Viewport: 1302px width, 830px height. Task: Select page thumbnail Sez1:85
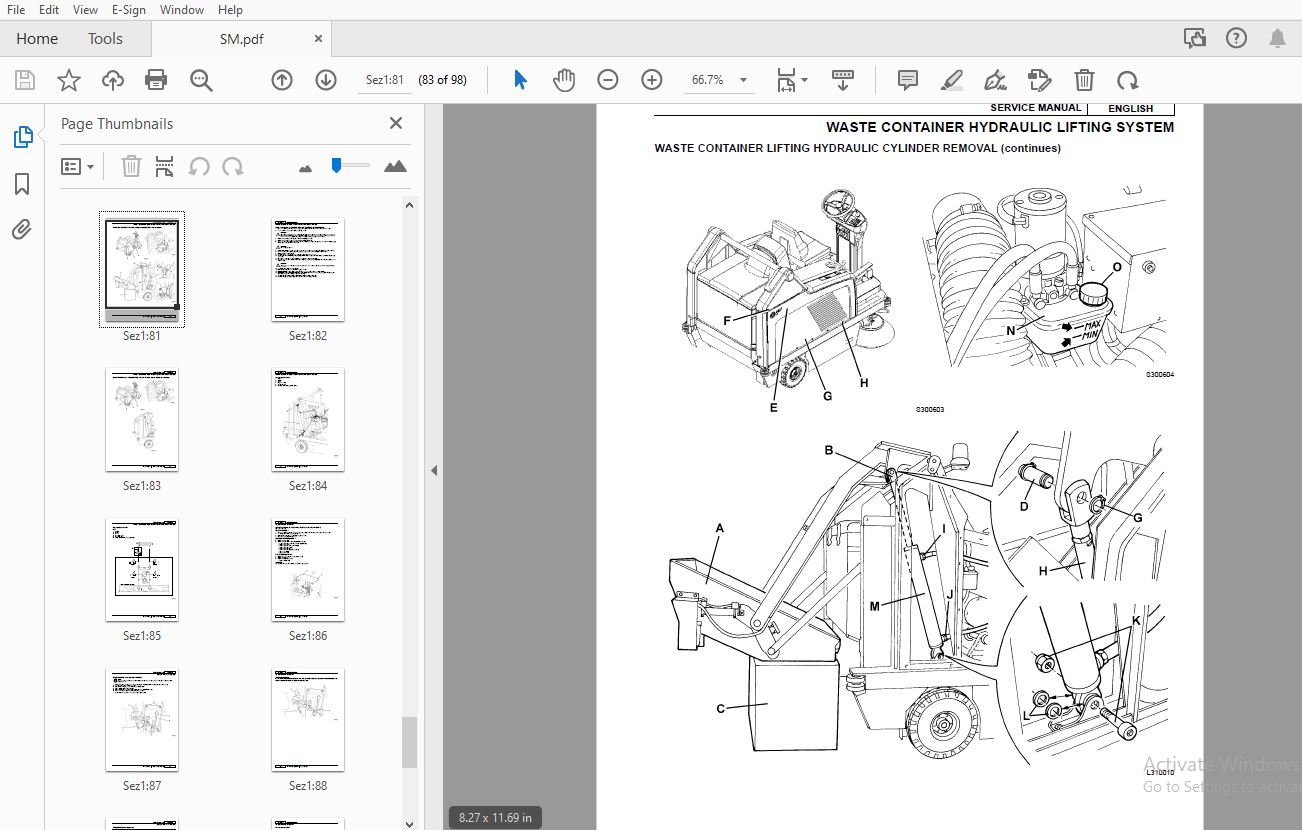click(142, 569)
